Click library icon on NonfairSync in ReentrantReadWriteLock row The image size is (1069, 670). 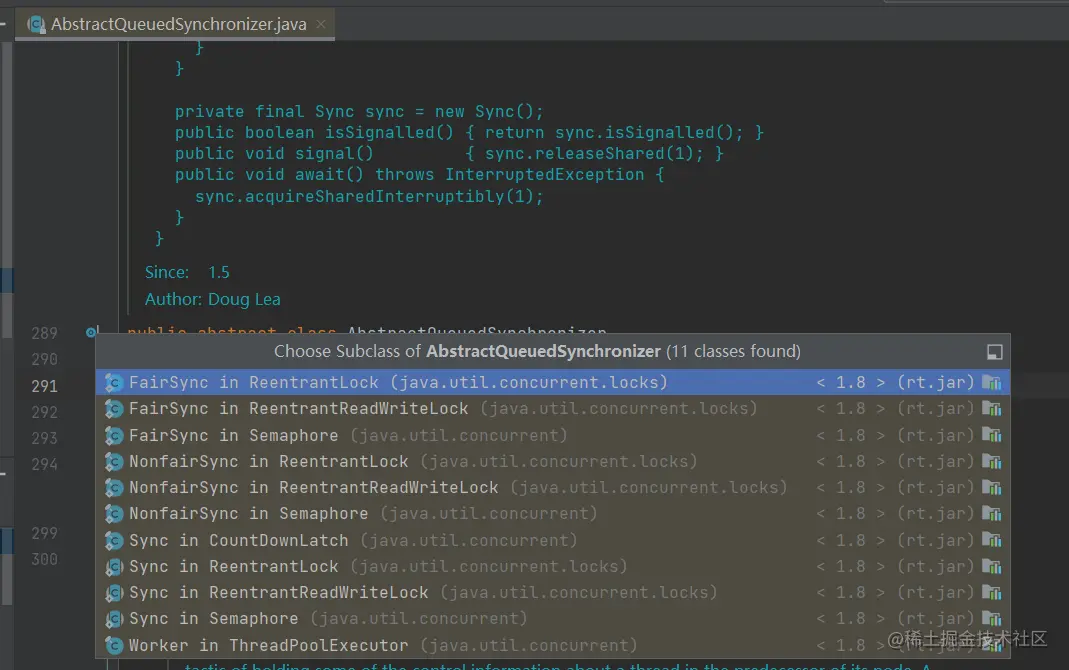992,487
